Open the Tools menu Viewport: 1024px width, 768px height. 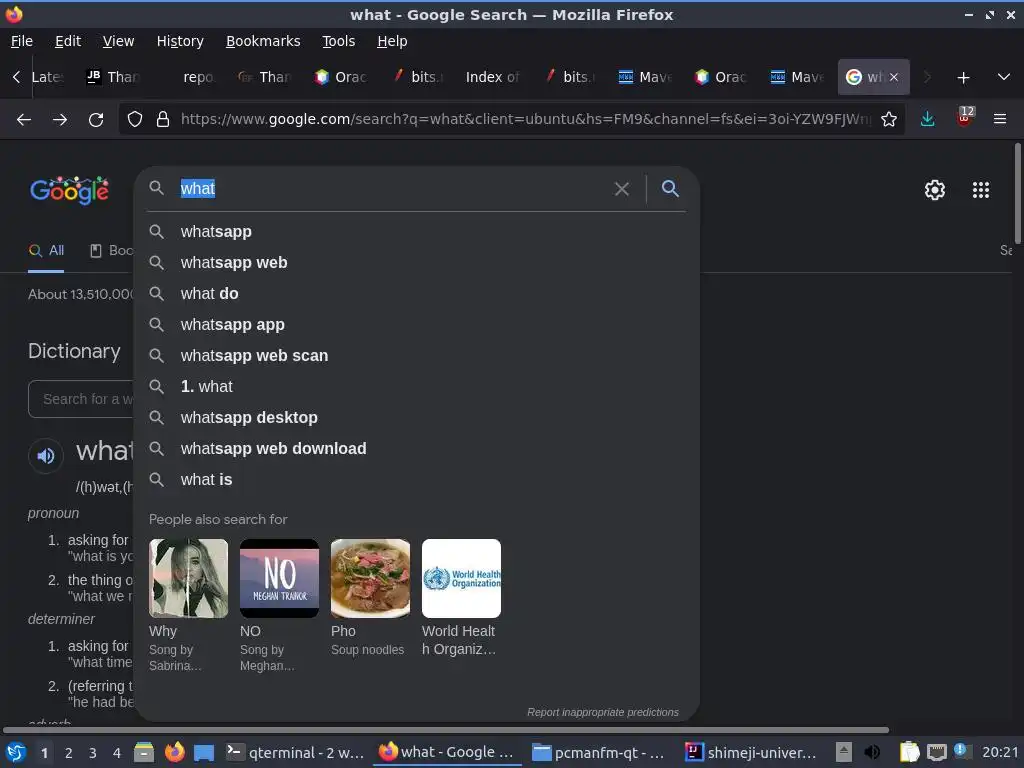coord(338,41)
